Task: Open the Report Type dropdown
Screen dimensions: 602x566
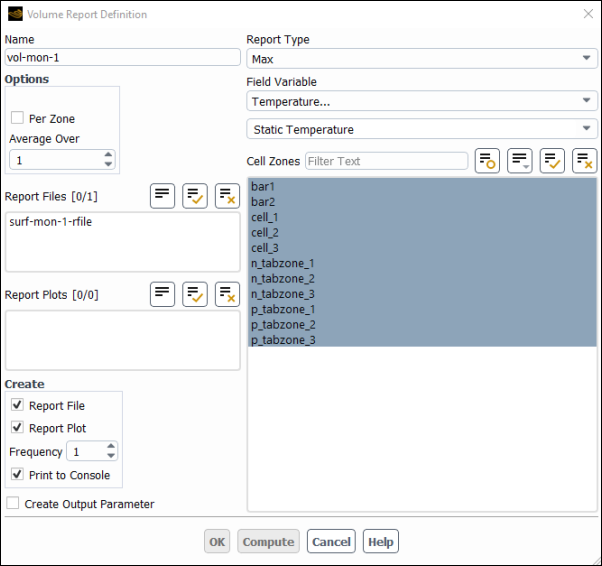Action: pos(421,59)
